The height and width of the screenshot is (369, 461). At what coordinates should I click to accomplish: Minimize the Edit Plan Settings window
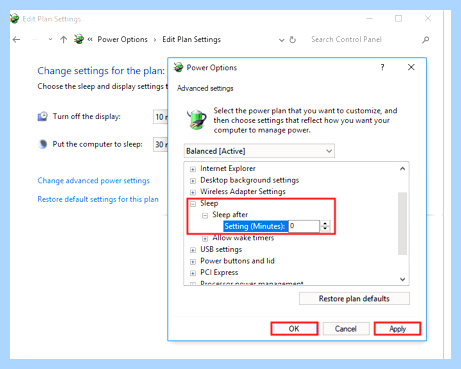(369, 19)
